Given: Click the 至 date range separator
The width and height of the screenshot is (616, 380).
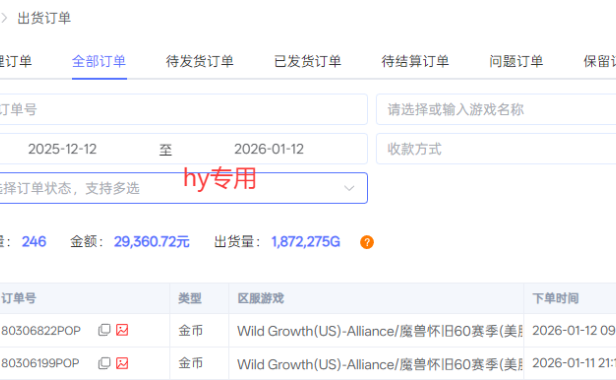Looking at the screenshot, I should 165,150.
